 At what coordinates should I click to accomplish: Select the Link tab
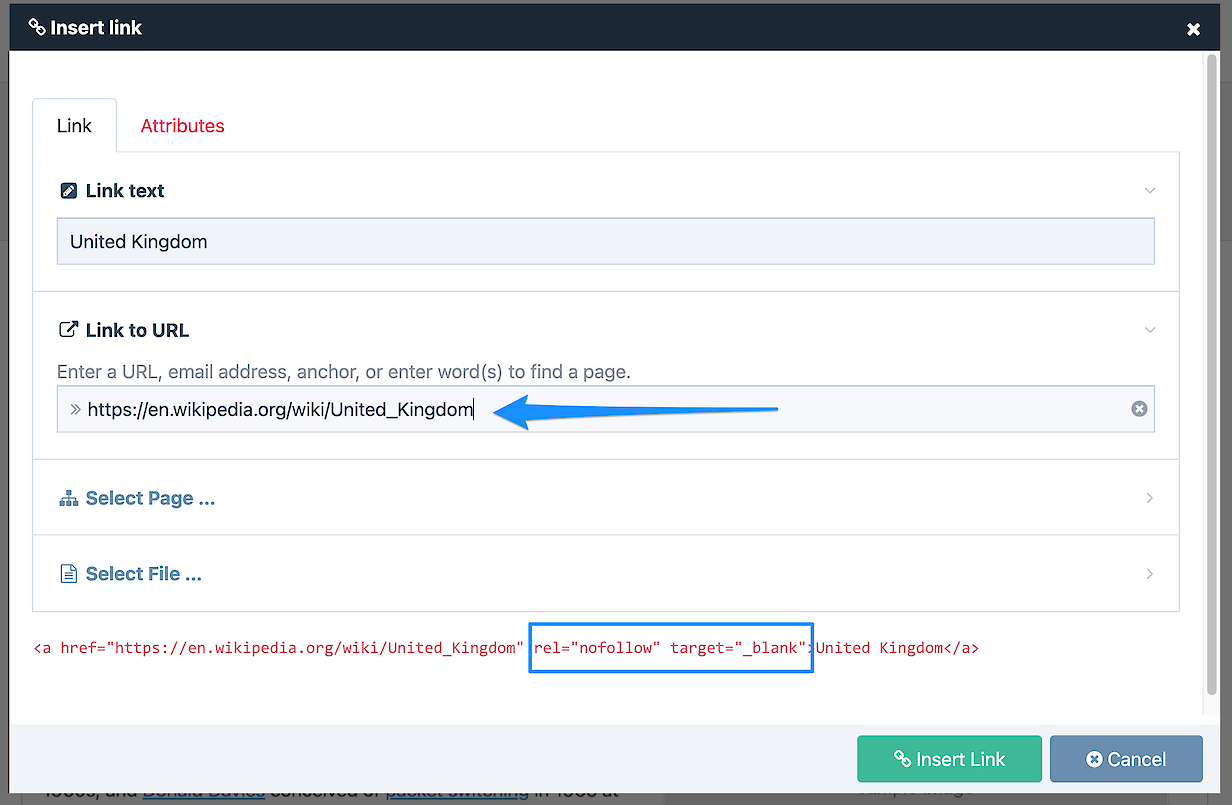pos(74,126)
